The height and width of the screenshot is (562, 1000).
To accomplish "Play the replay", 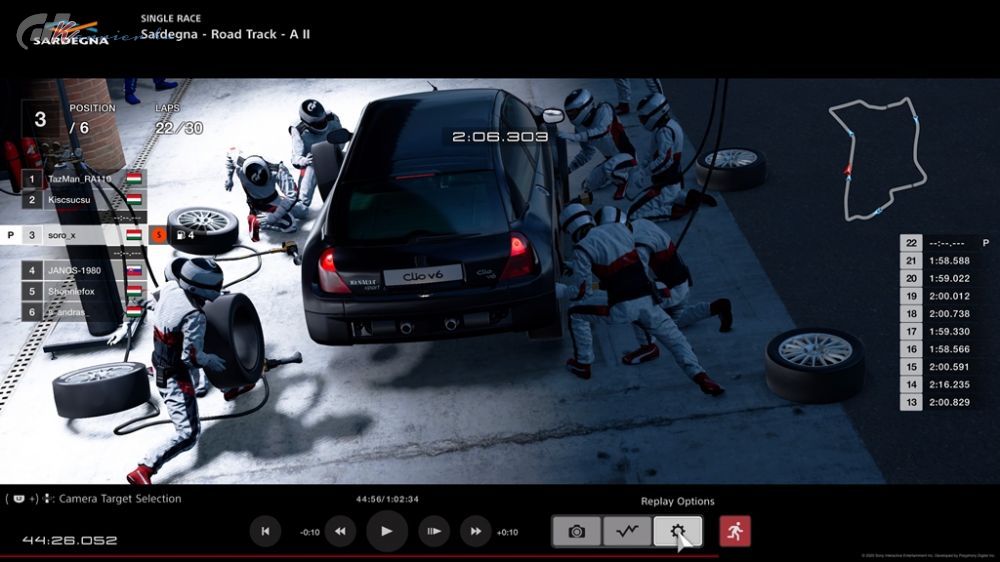I will click(386, 531).
